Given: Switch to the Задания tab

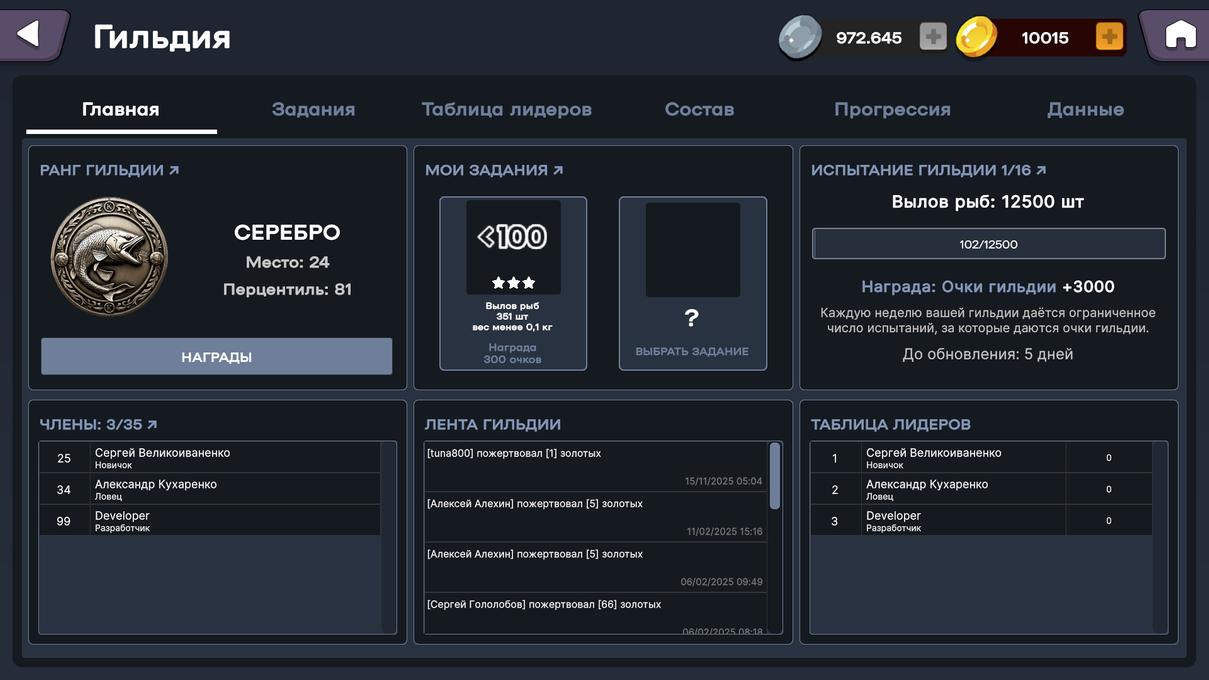Looking at the screenshot, I should (x=313, y=110).
